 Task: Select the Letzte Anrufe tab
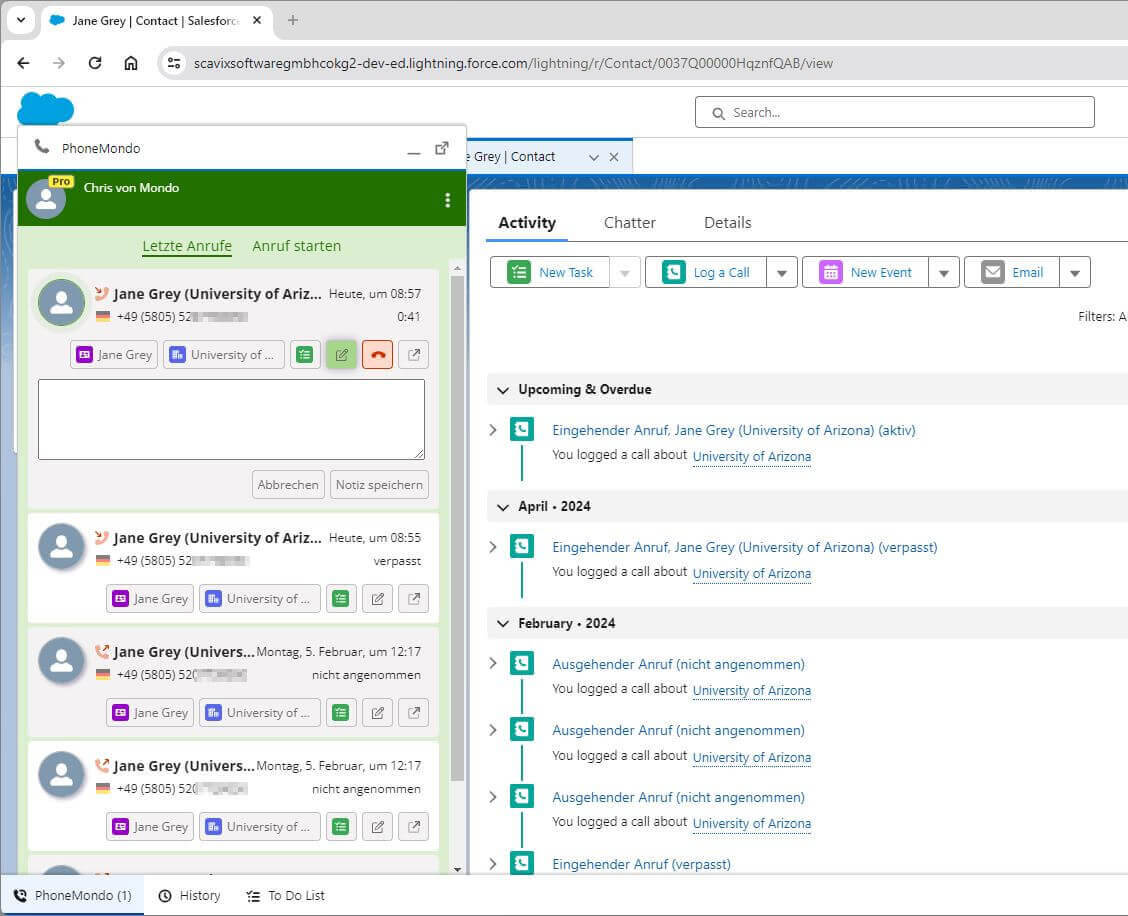click(x=187, y=246)
